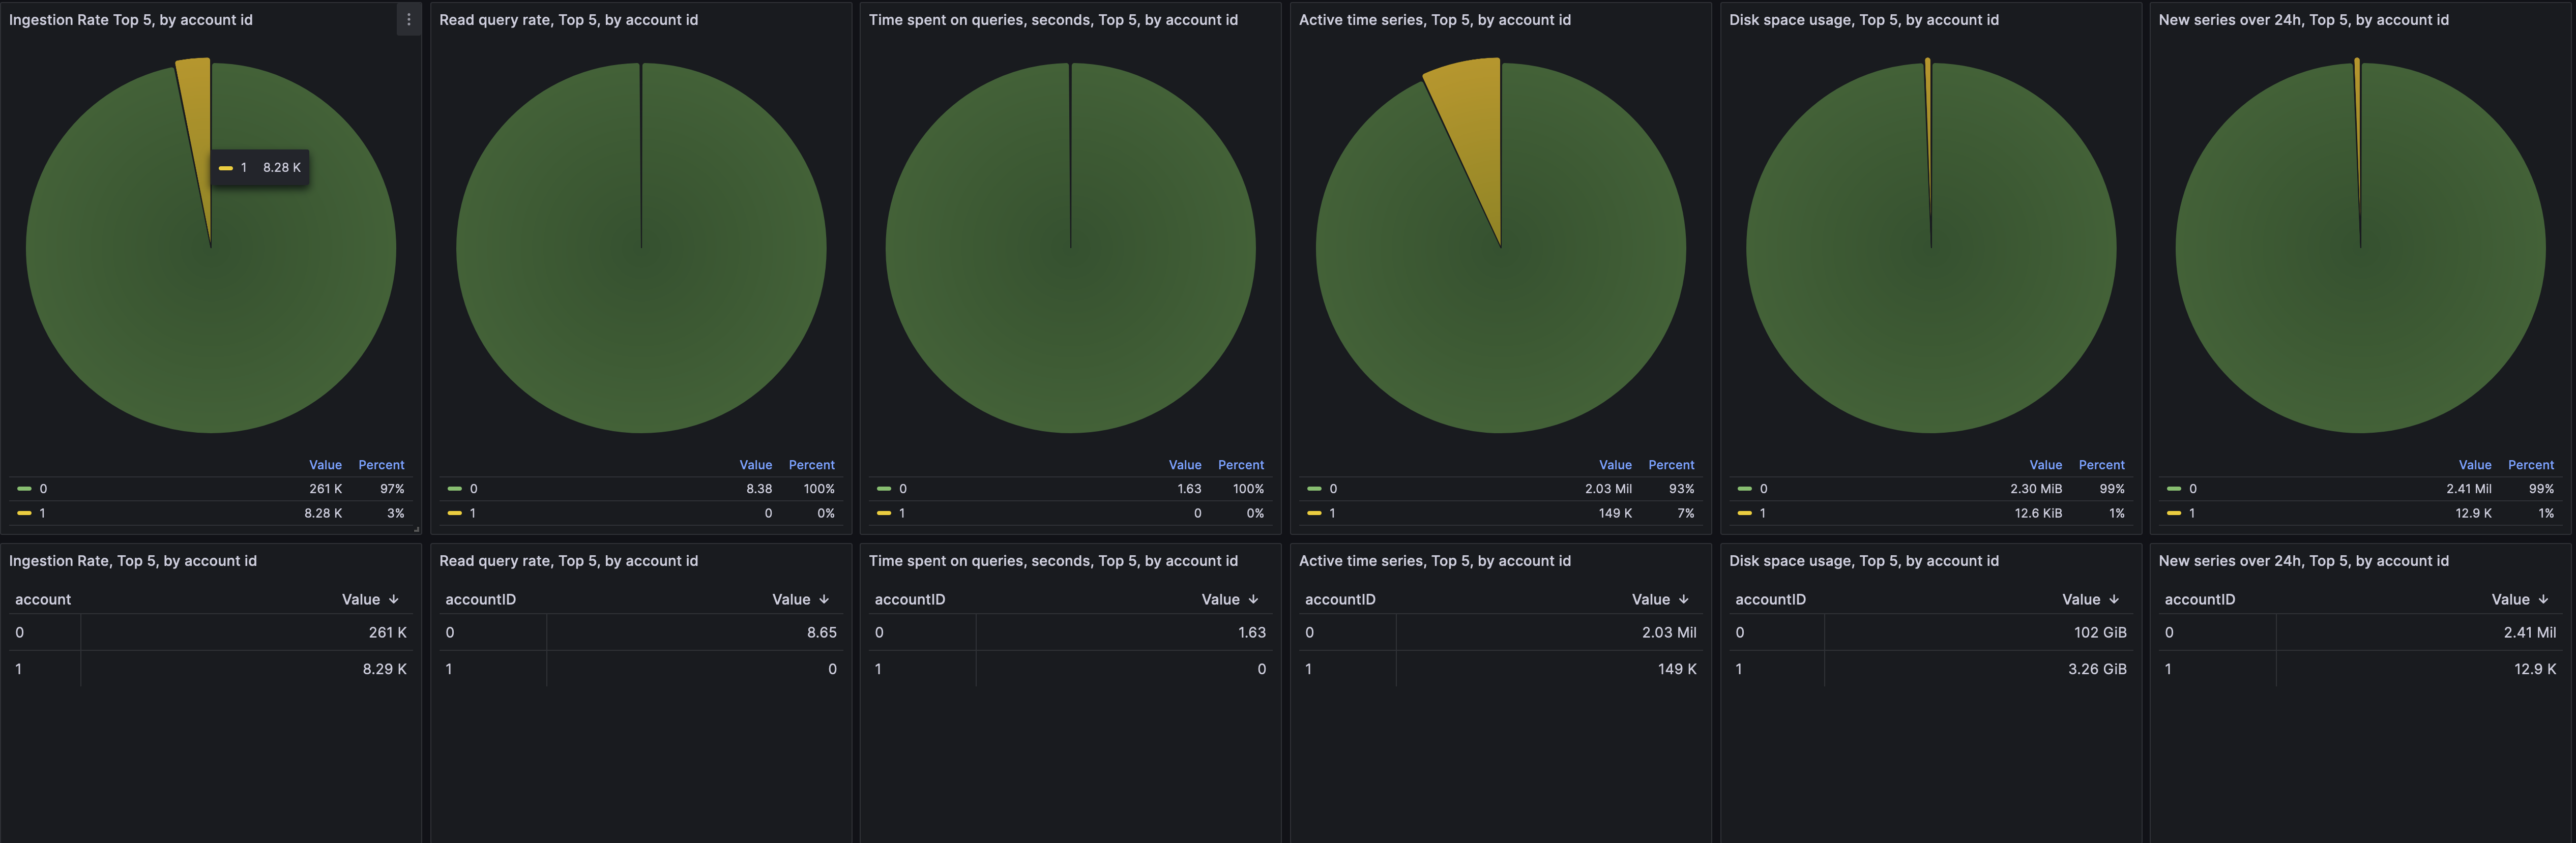2576x843 pixels.
Task: Sort the New series over 24h legend by Value
Action: pos(2474,465)
